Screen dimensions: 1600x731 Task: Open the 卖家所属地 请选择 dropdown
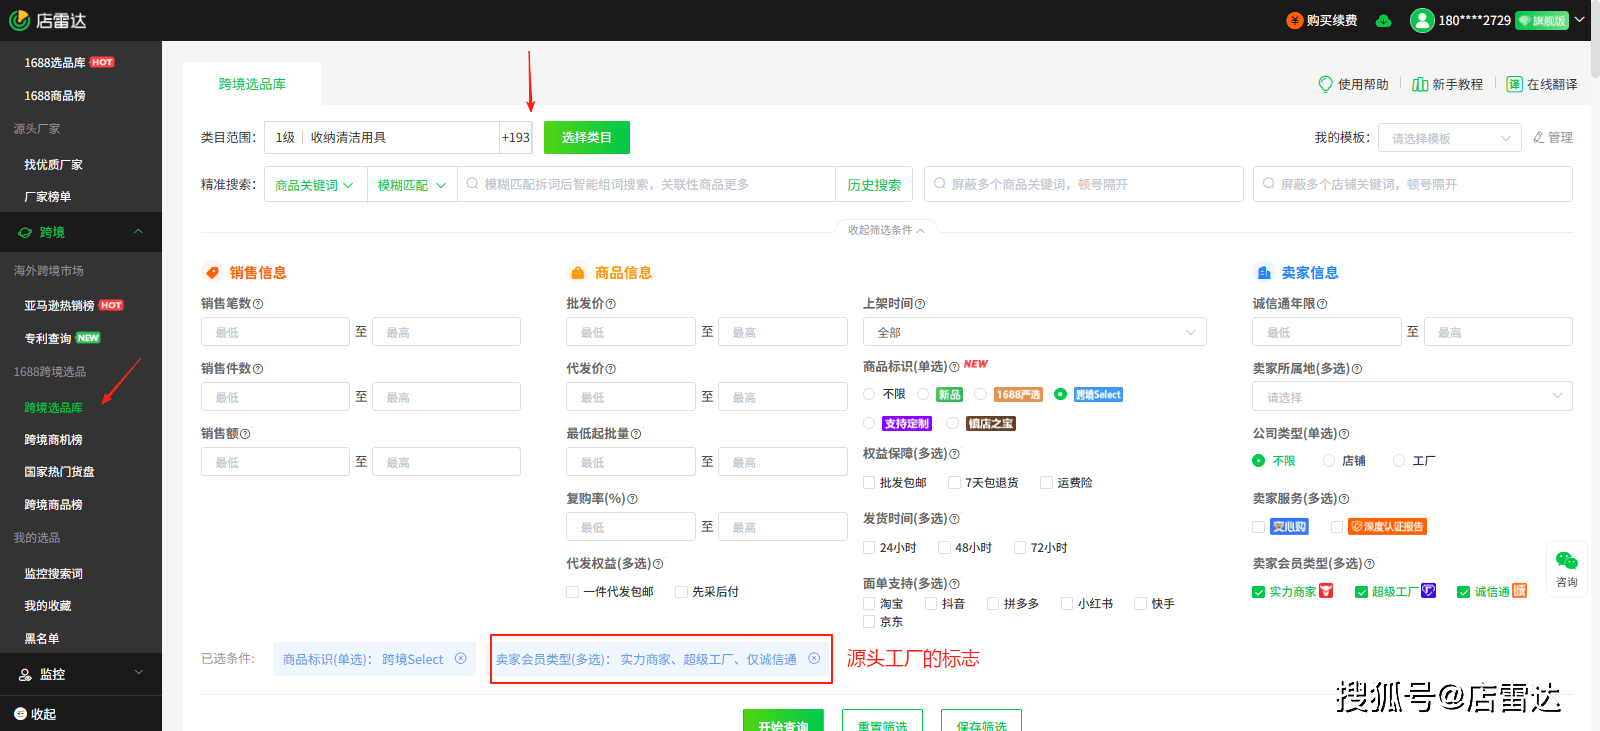tap(1412, 397)
